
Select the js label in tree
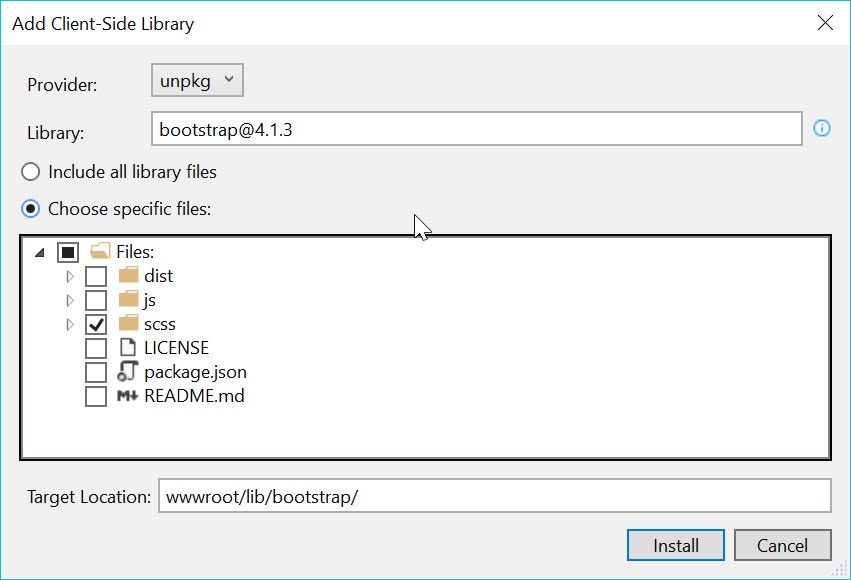(x=150, y=300)
